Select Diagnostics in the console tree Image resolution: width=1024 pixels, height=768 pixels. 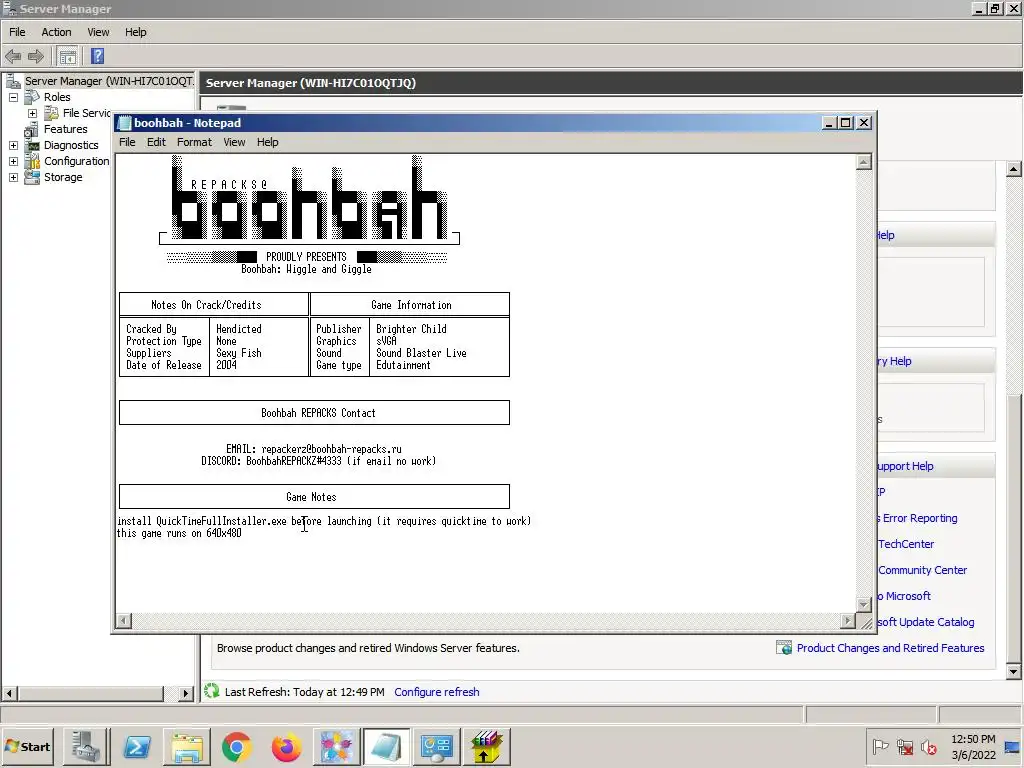pyautogui.click(x=71, y=145)
